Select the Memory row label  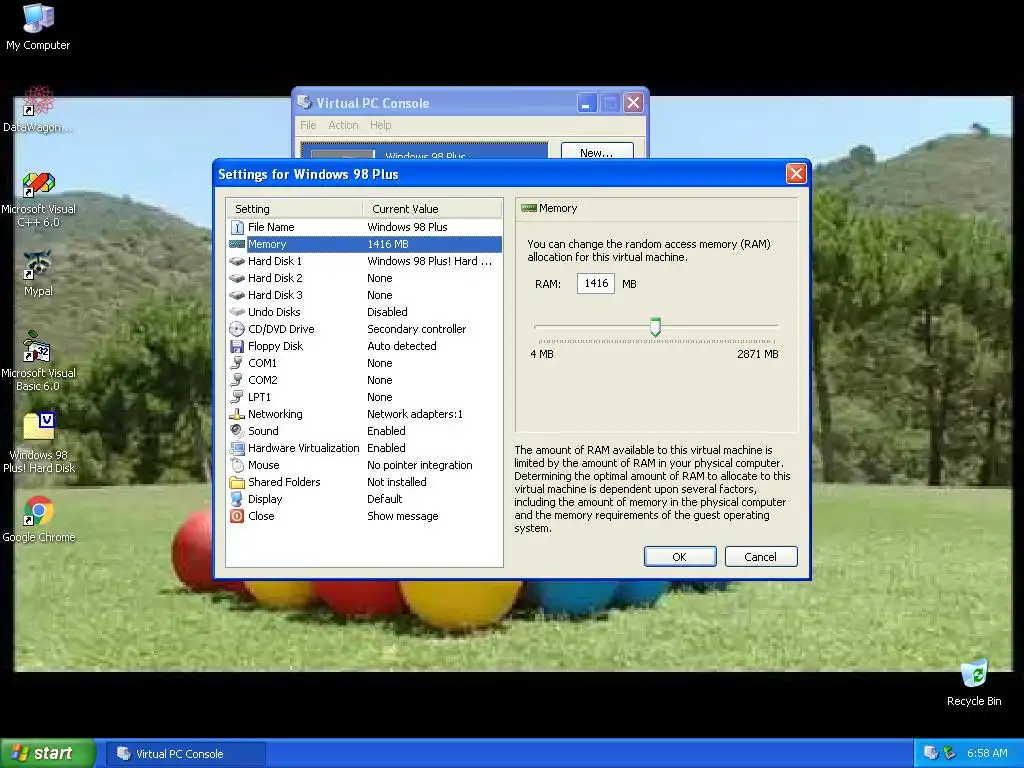[x=267, y=244]
